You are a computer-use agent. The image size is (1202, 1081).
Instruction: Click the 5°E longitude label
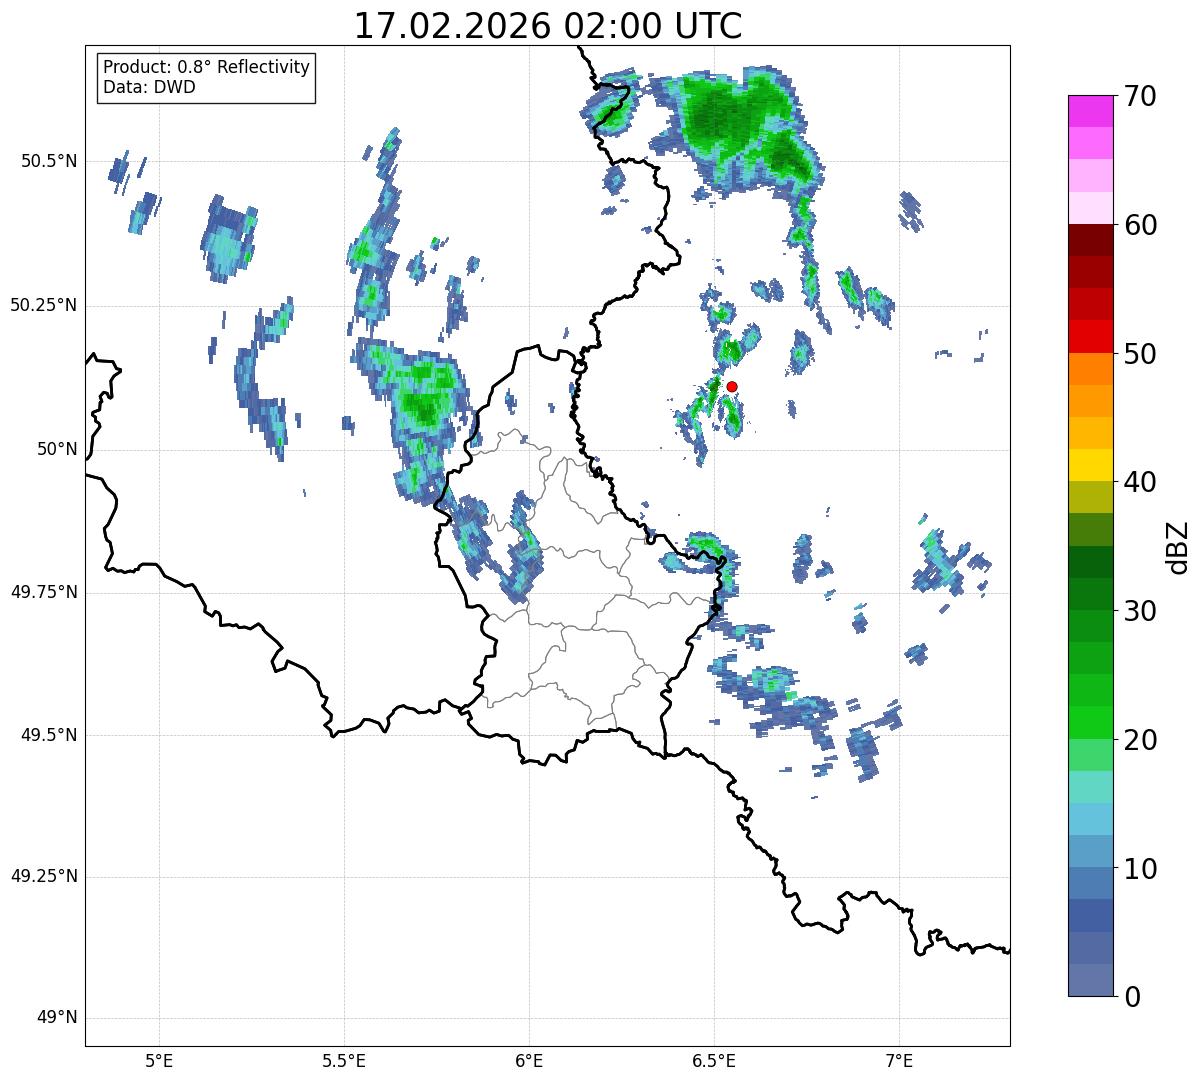159,1061
